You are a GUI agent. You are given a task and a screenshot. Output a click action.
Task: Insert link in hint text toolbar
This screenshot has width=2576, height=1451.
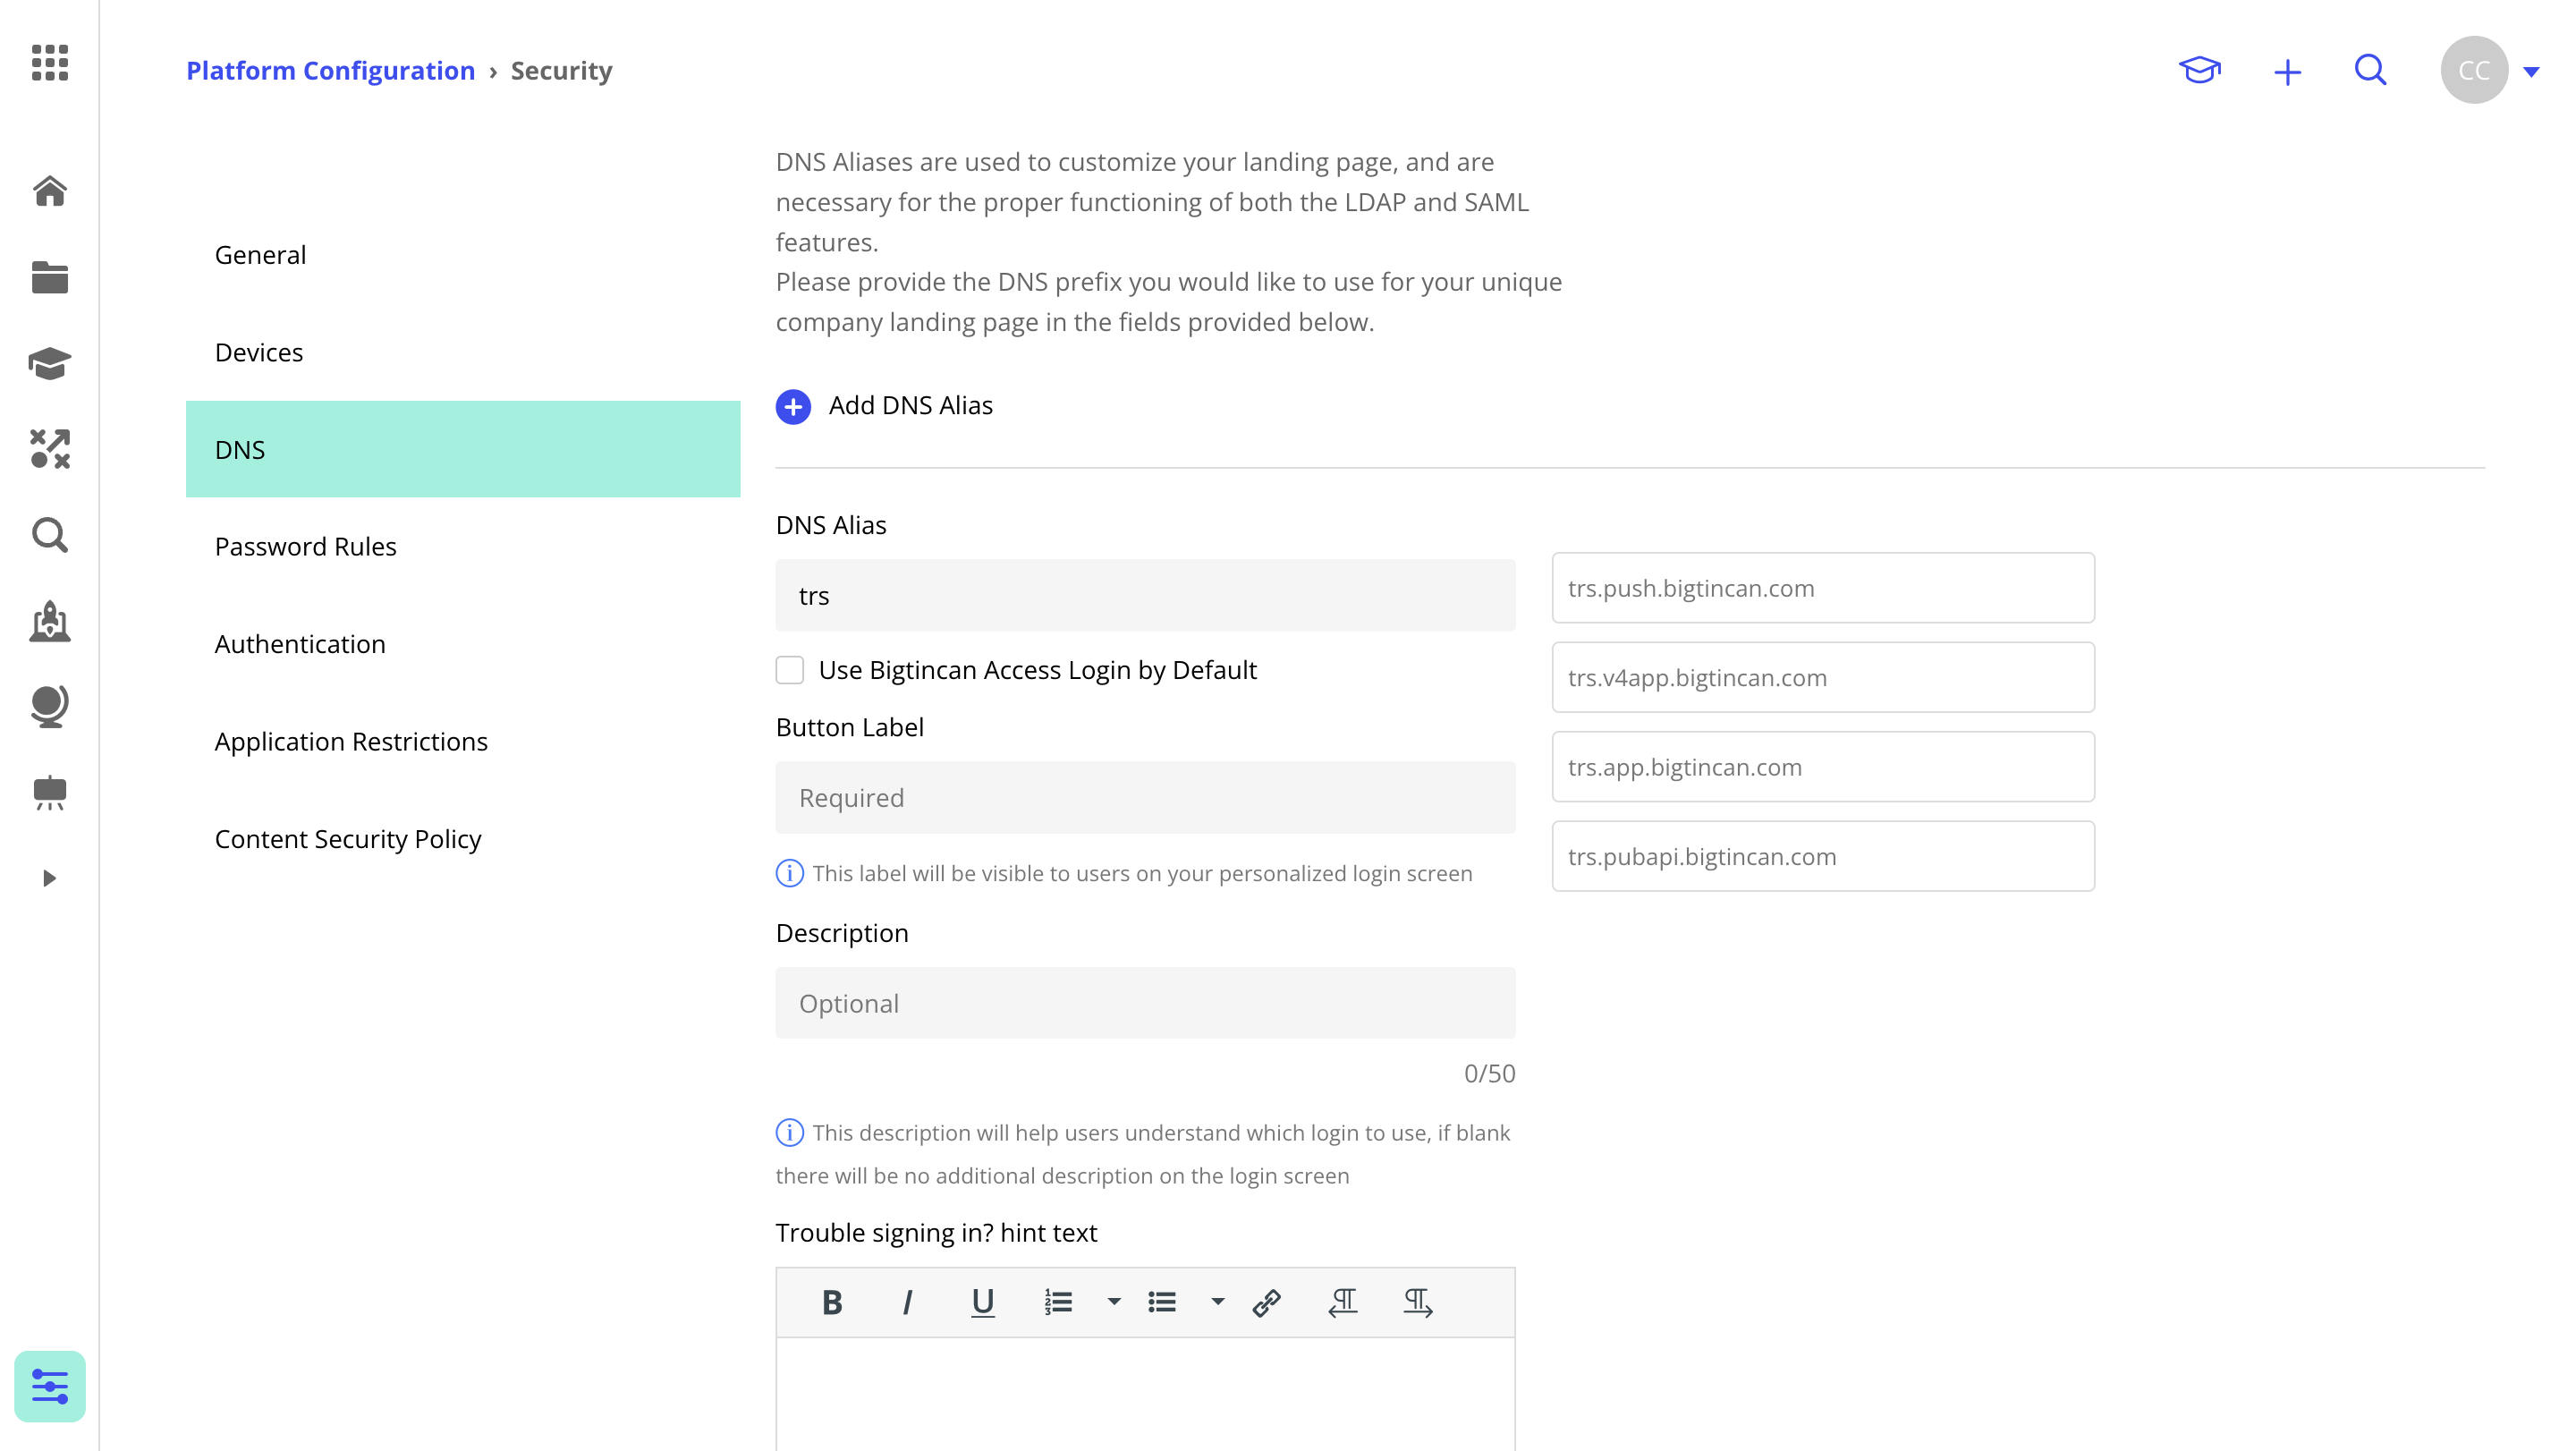click(1266, 1302)
